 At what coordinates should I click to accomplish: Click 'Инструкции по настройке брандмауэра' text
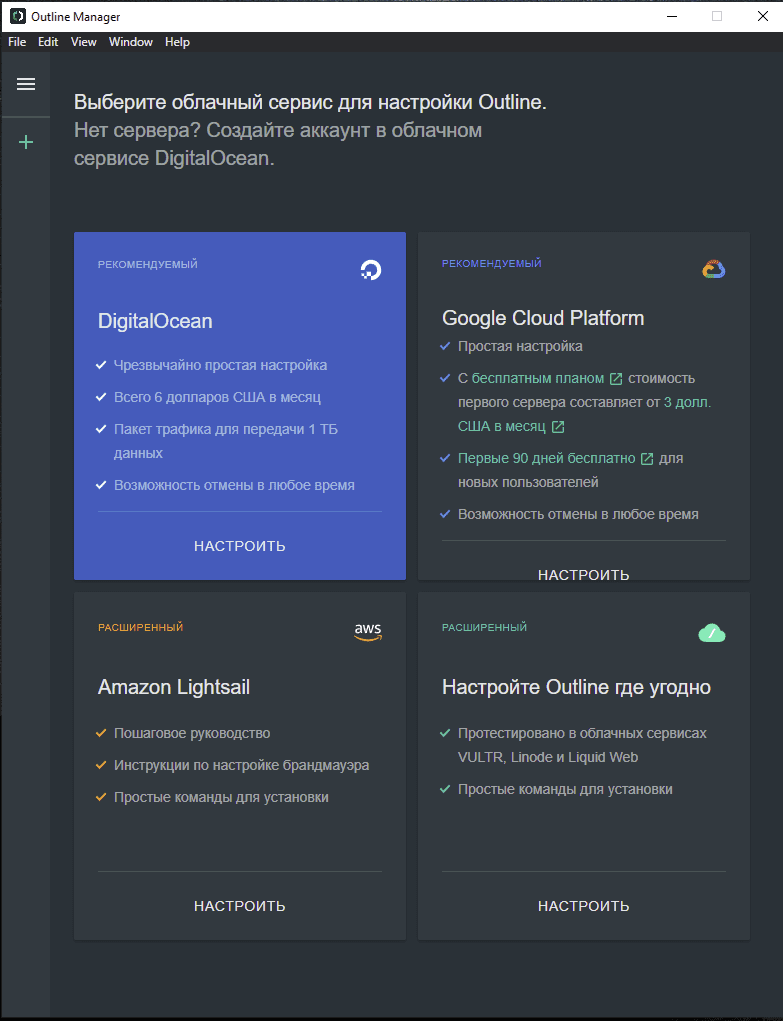point(242,765)
